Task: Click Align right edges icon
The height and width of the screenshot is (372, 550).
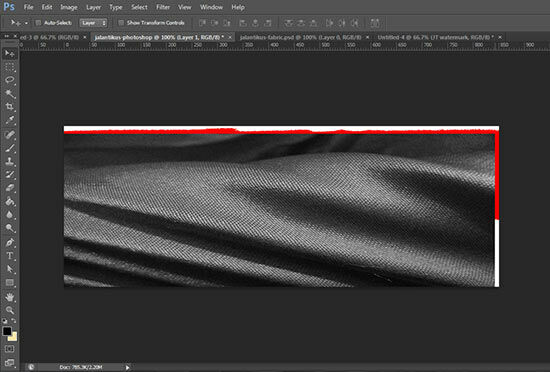Action: (268, 23)
